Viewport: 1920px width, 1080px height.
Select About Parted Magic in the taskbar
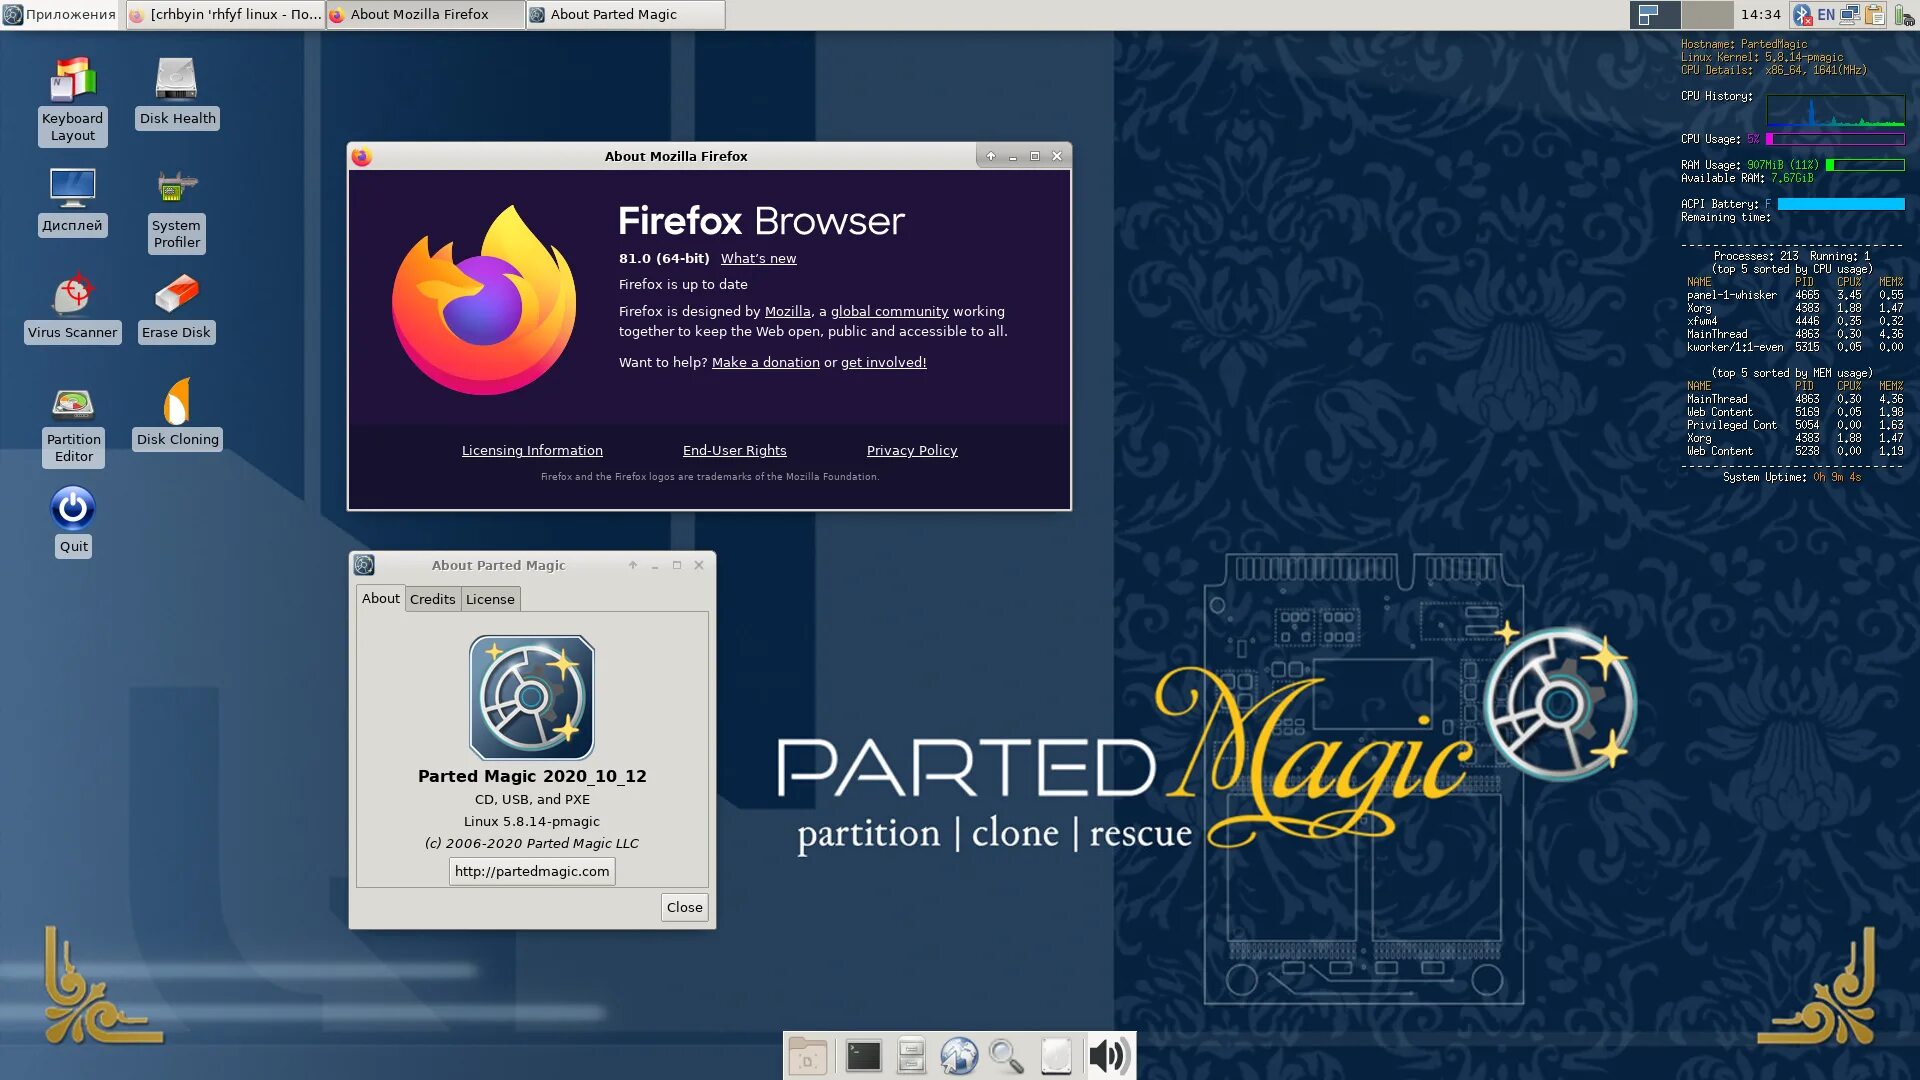point(626,14)
